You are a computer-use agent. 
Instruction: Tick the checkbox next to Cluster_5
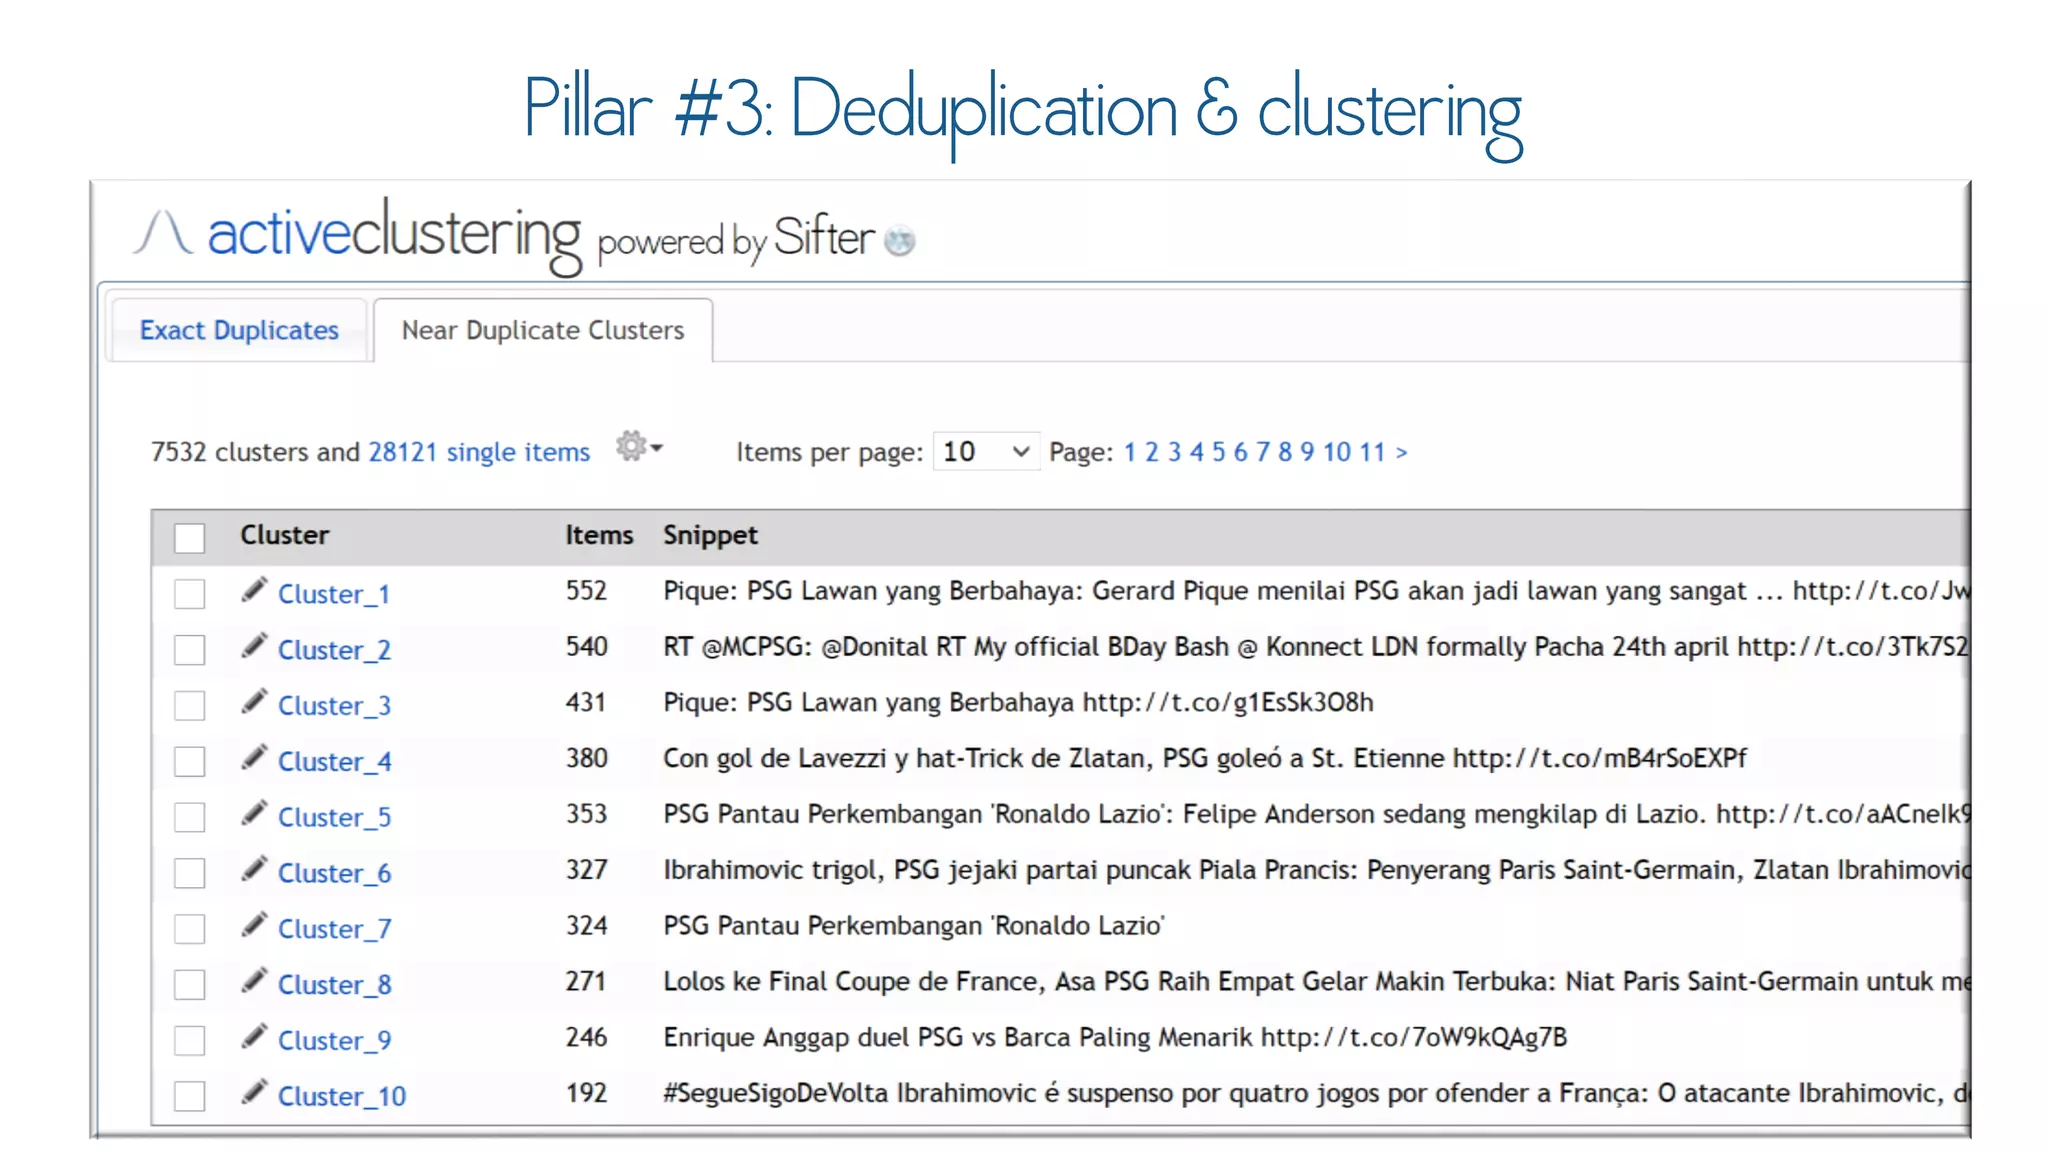[189, 818]
